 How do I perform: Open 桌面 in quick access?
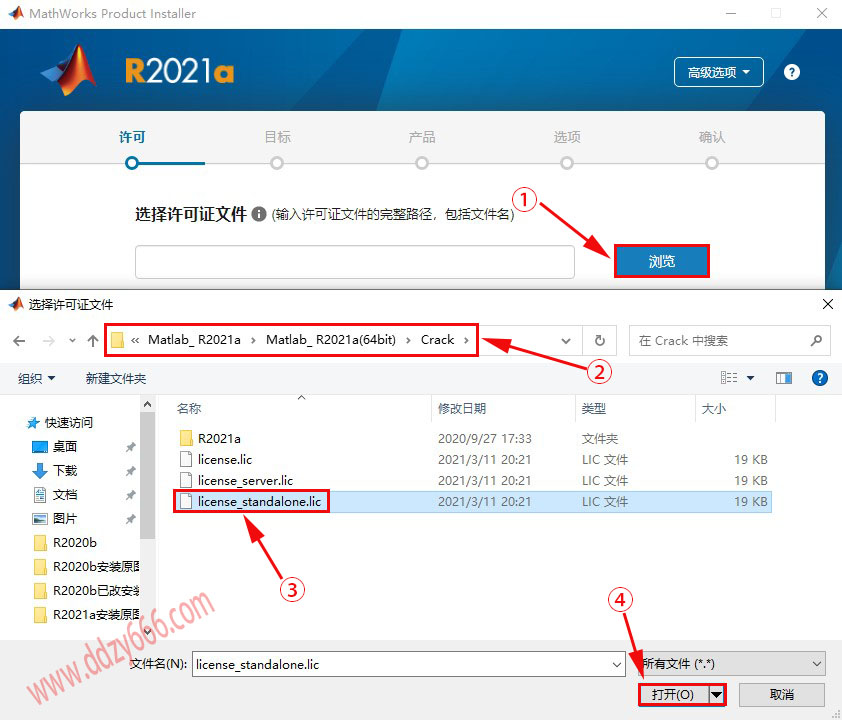(x=65, y=447)
